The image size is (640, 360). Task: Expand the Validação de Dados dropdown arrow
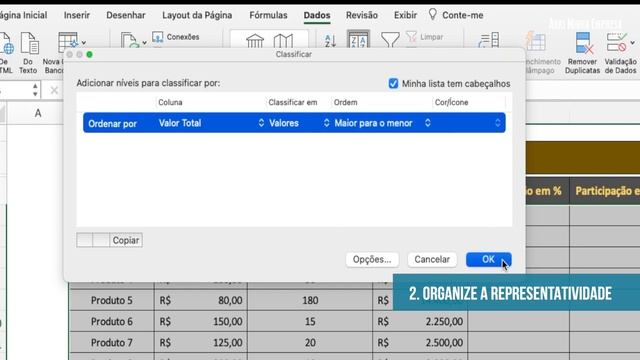(632, 42)
